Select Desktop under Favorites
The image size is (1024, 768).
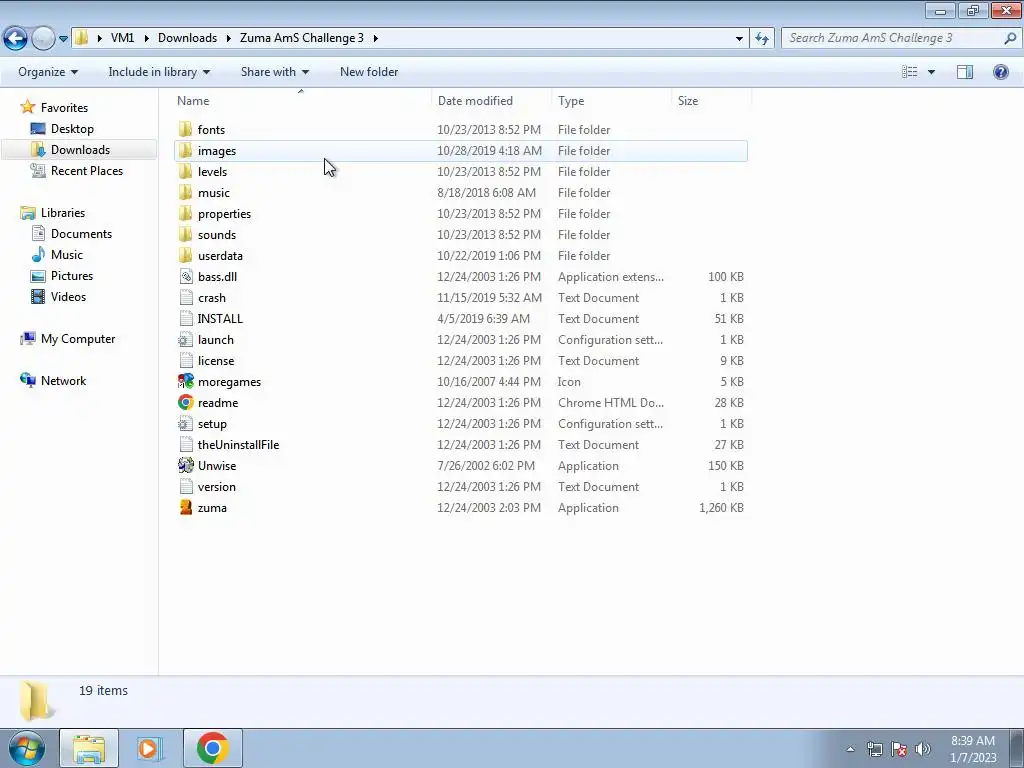click(72, 129)
